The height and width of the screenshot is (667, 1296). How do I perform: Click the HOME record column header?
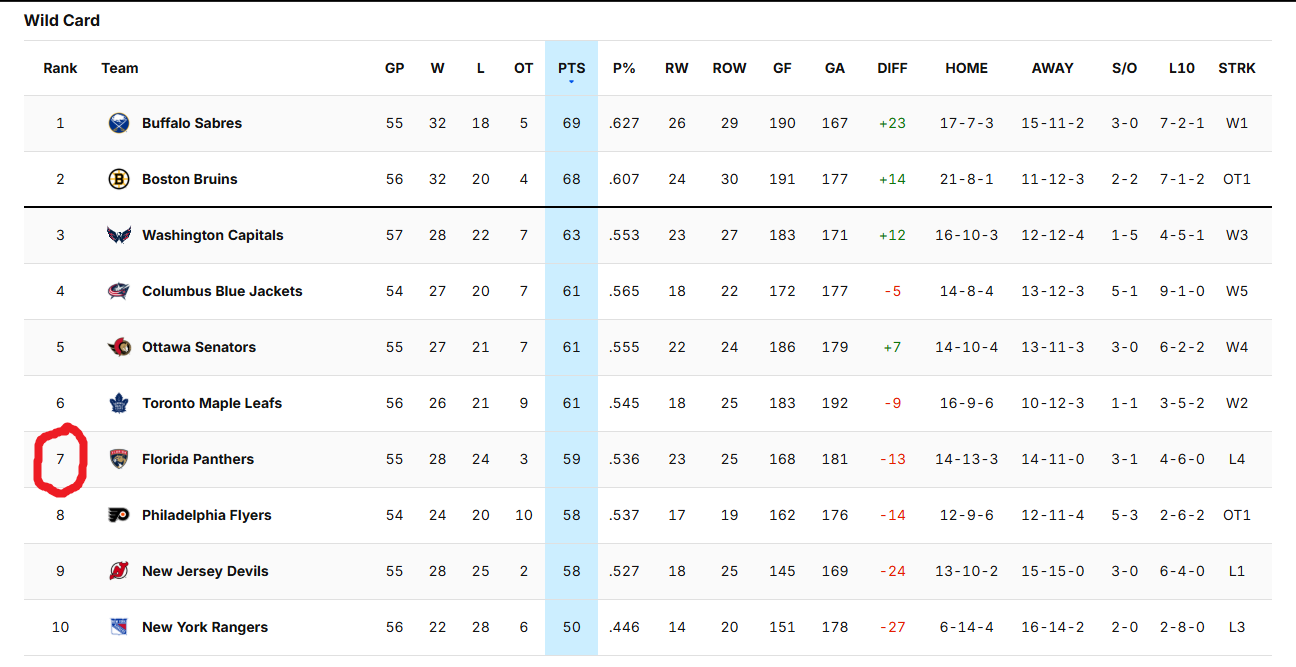(x=966, y=68)
